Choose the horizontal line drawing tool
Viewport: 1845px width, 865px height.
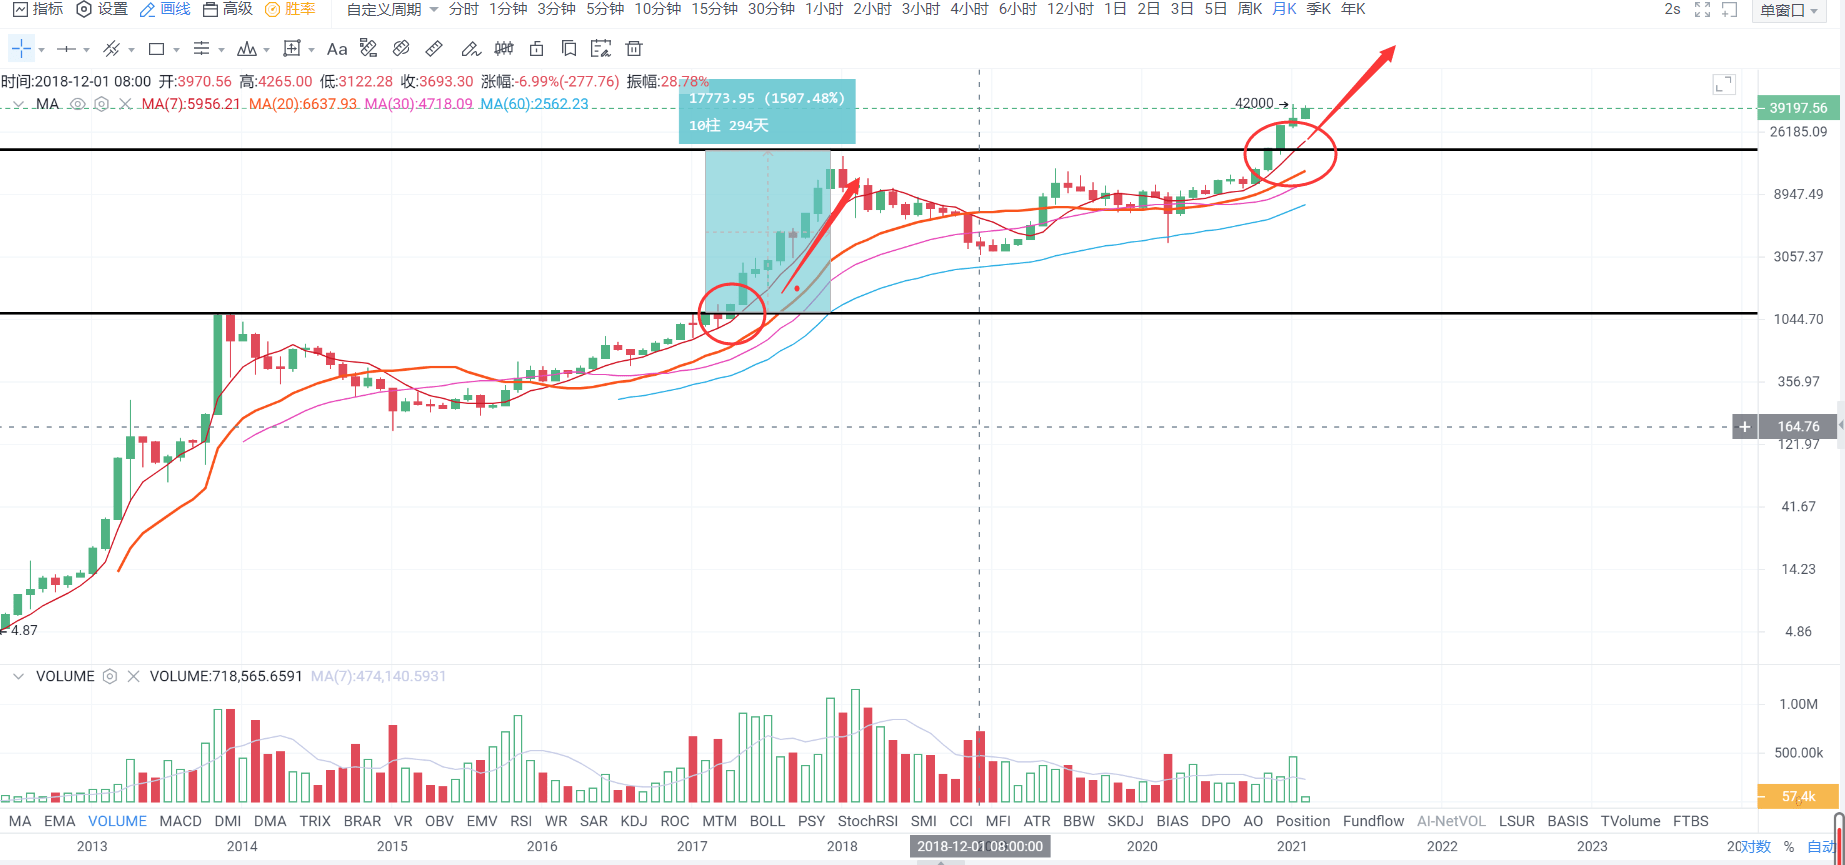[66, 48]
